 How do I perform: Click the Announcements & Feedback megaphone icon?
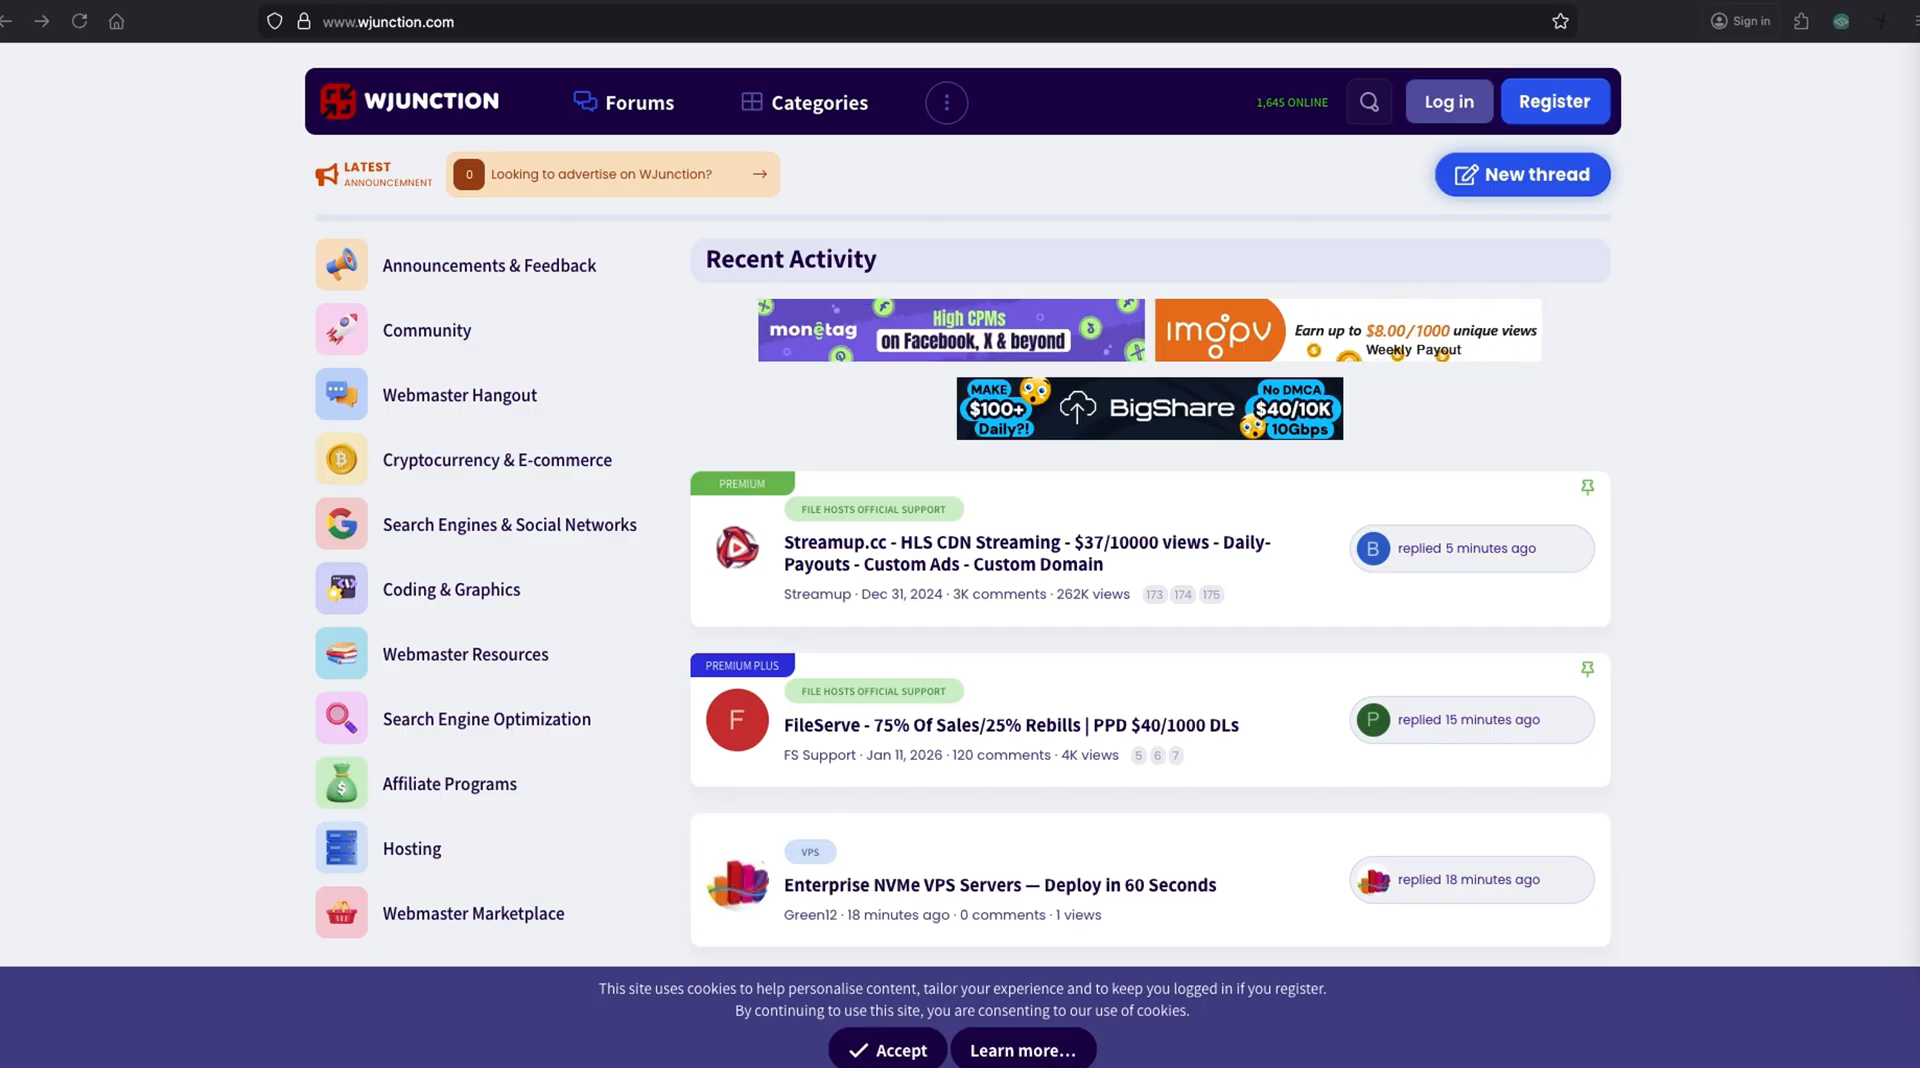pos(341,265)
